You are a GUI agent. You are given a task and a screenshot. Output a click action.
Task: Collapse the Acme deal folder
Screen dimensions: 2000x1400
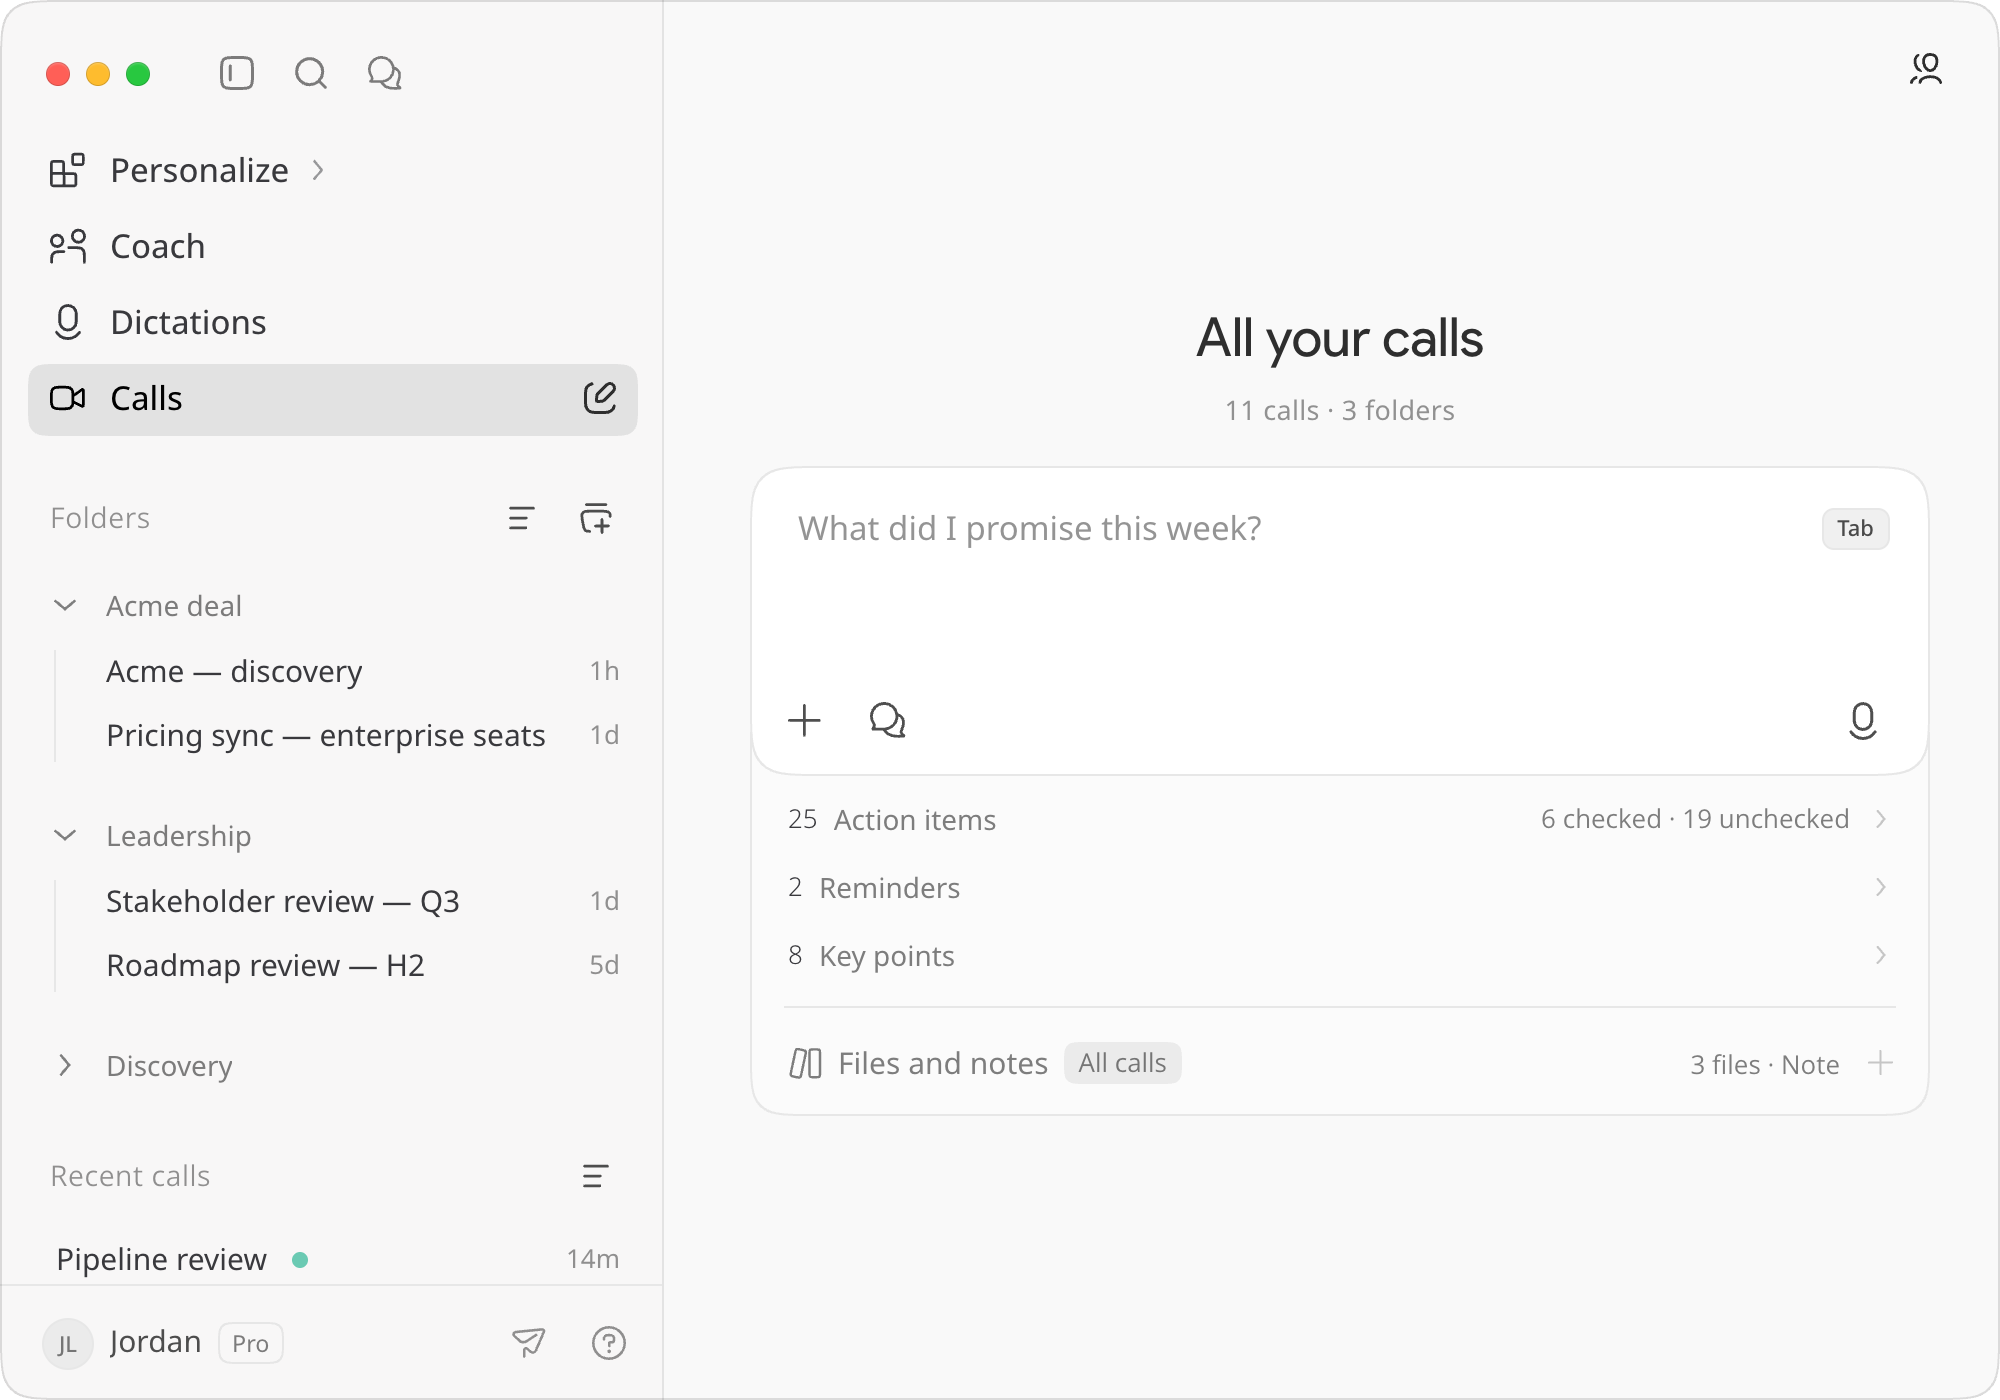click(x=65, y=606)
